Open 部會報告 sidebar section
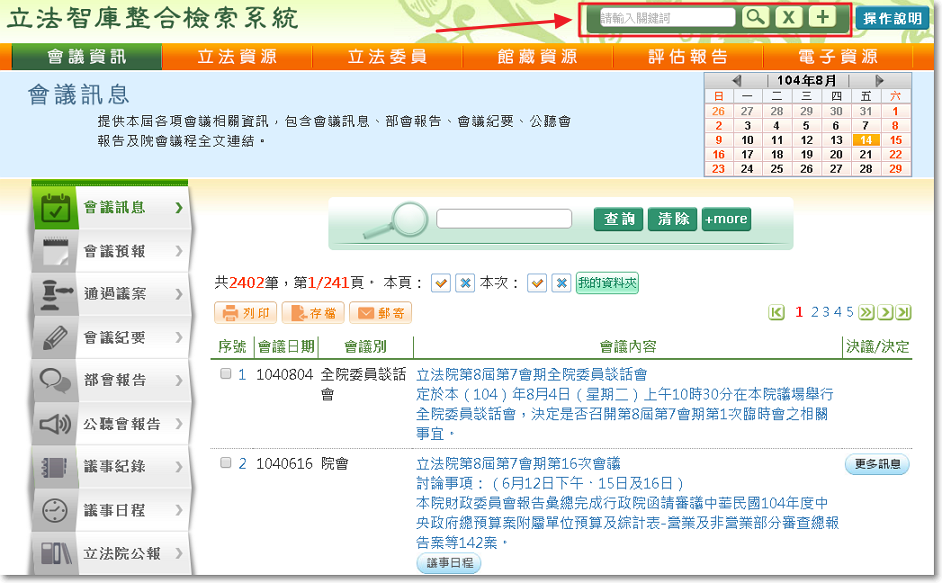942x583 pixels. 114,380
